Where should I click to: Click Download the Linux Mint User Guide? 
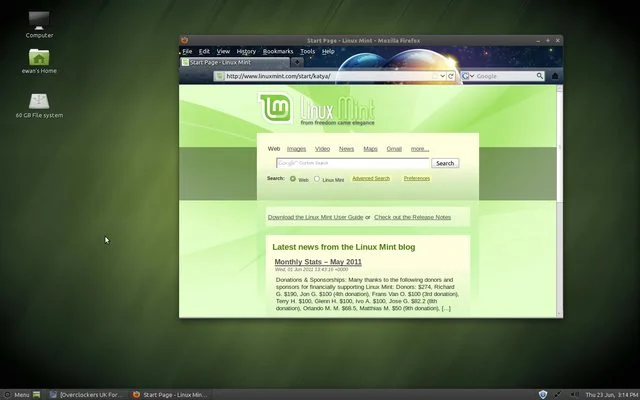[315, 217]
